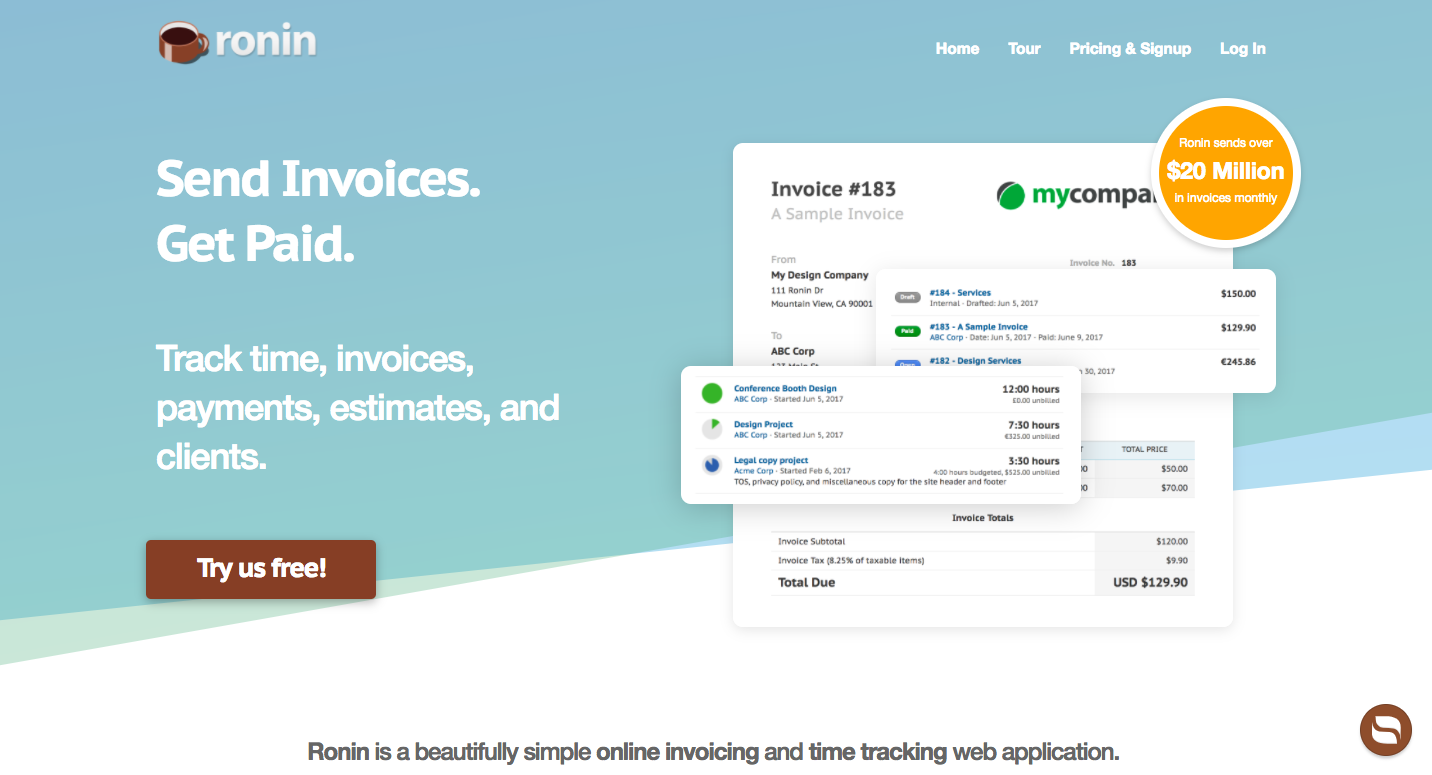Image resolution: width=1432 pixels, height=775 pixels.
Task: Click the green Paid status badge
Action: 907,330
